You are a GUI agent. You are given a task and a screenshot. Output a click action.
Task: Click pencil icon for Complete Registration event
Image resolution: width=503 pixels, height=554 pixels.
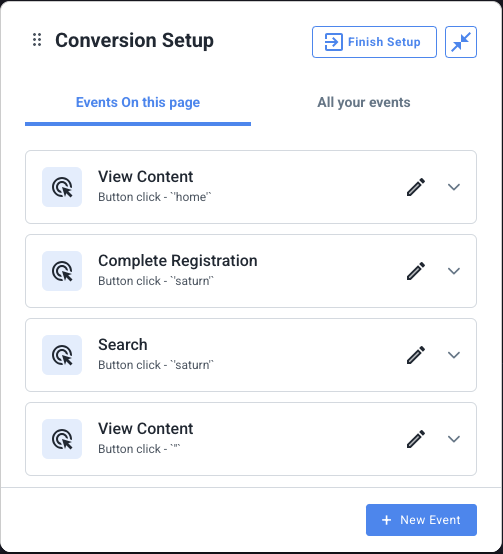(416, 271)
